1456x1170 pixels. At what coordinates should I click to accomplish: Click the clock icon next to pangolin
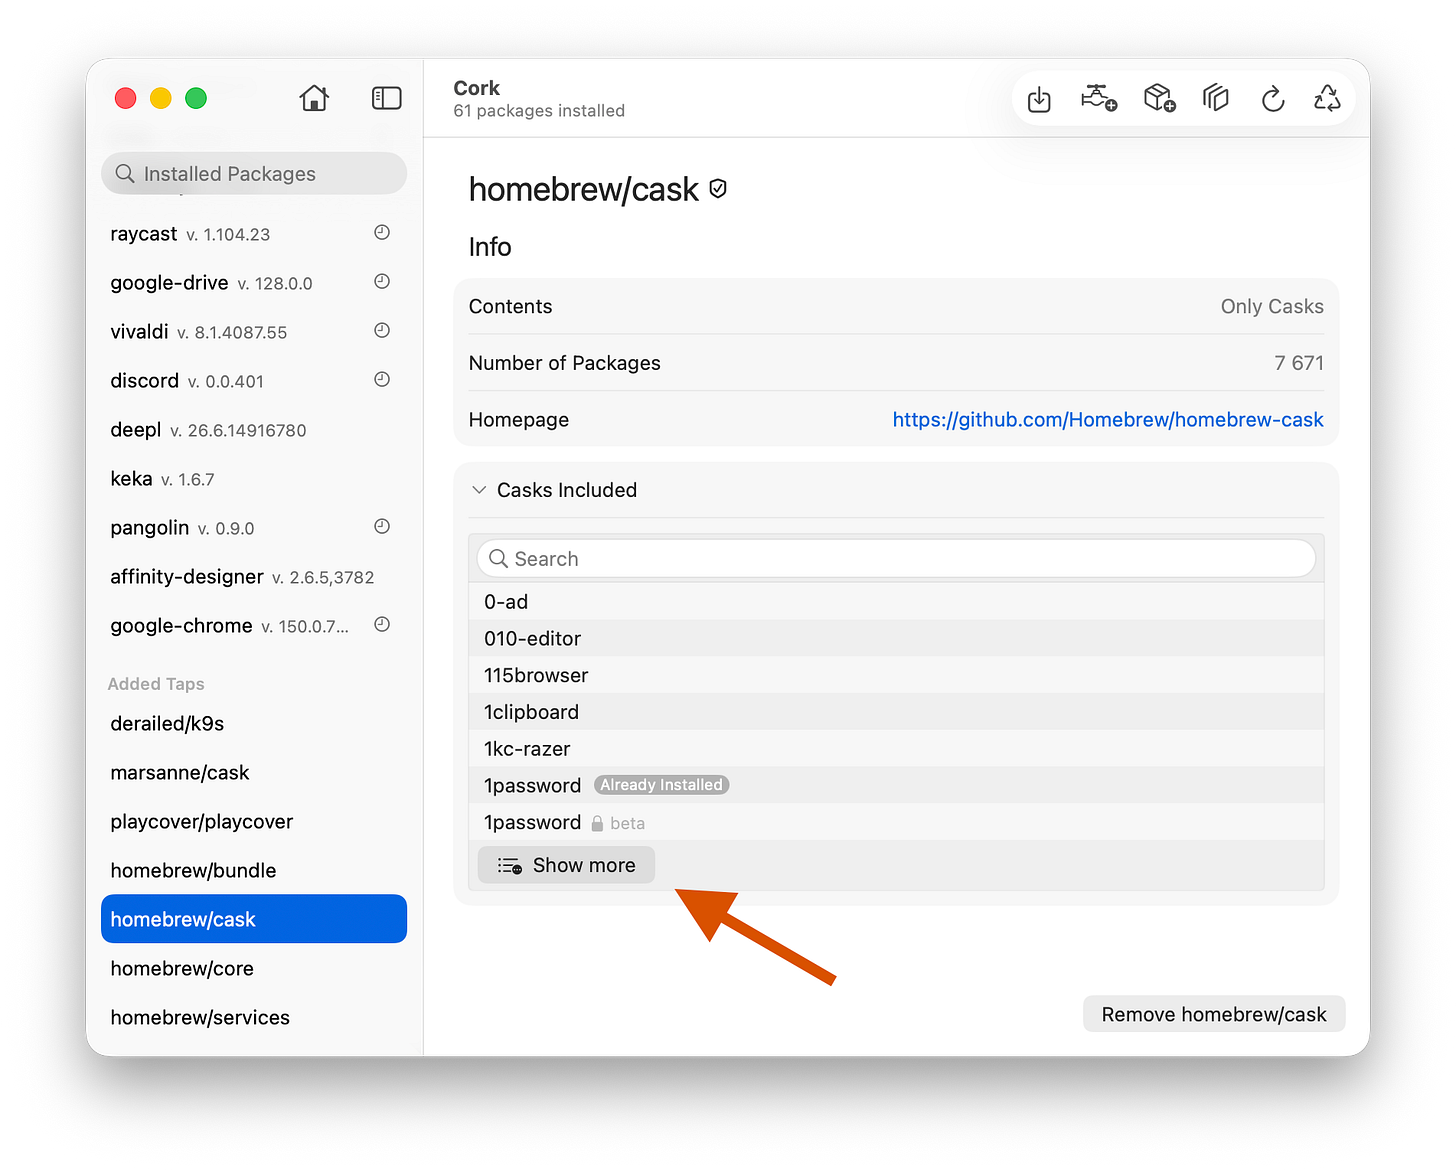click(382, 527)
